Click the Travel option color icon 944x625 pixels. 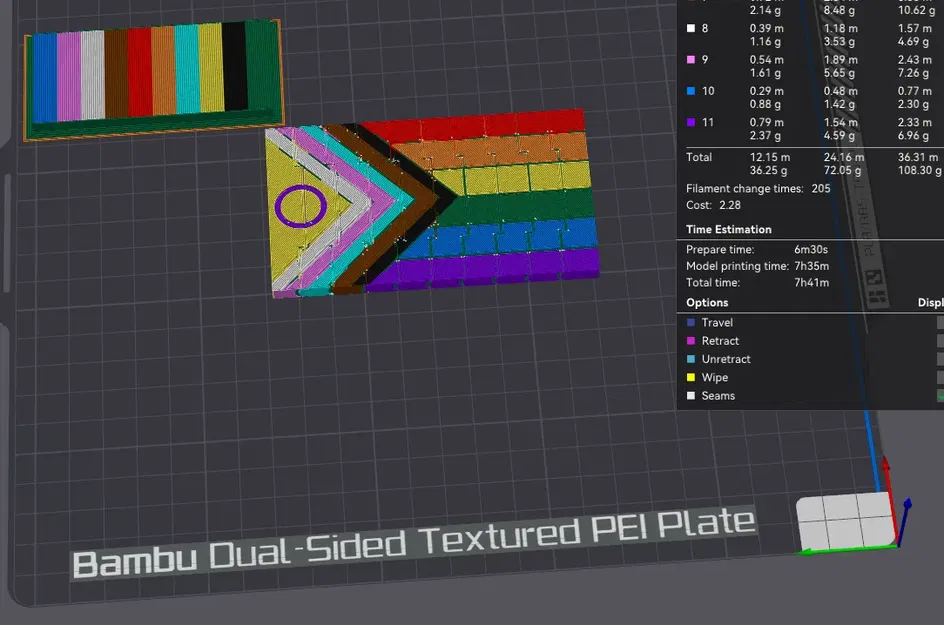[x=691, y=323]
